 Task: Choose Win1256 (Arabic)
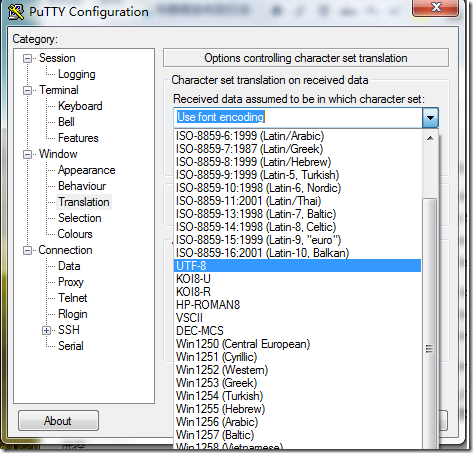[297, 422]
